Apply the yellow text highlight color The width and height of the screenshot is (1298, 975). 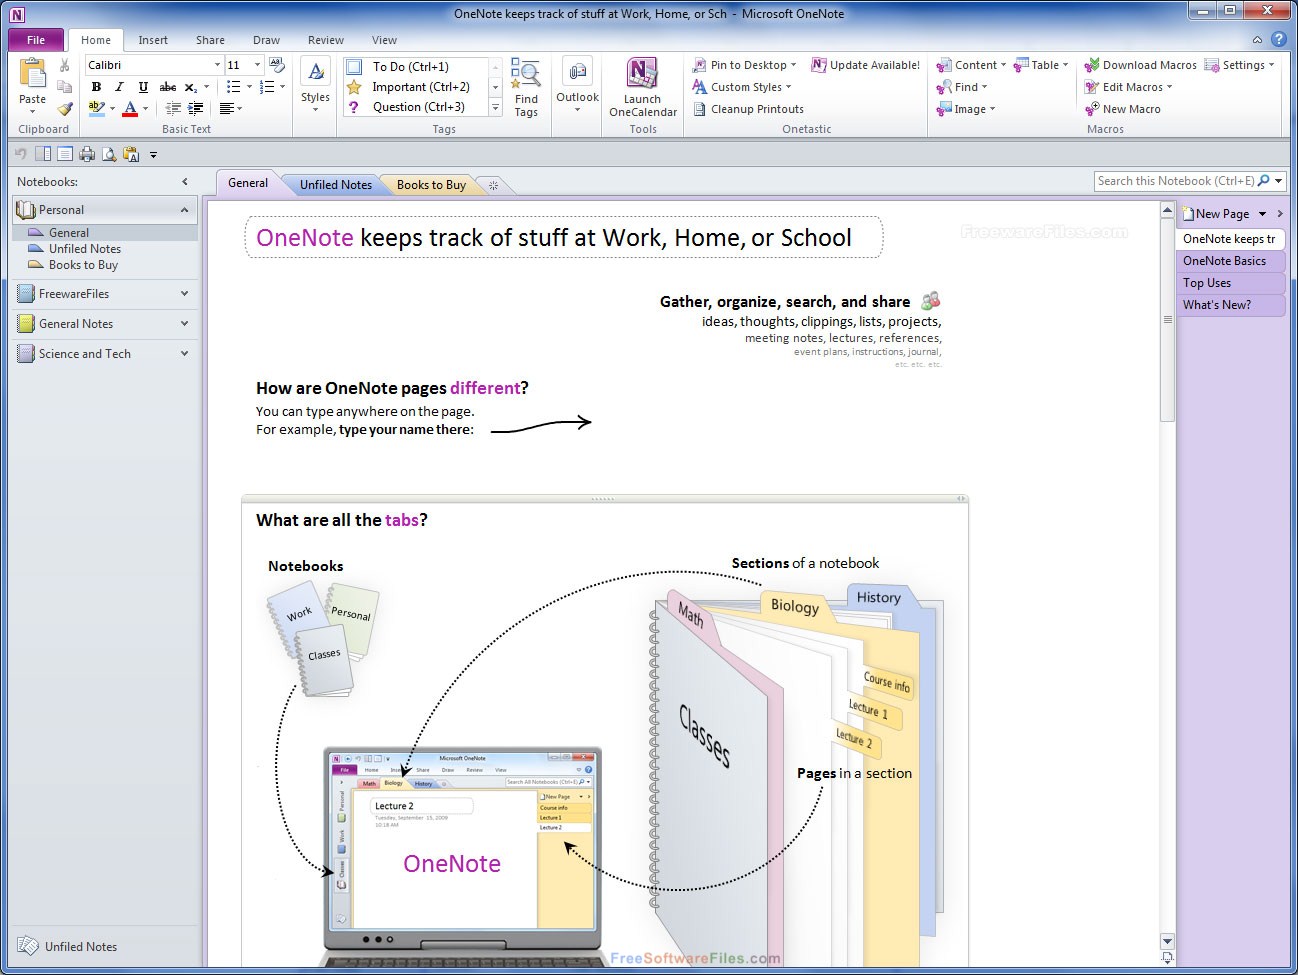(x=96, y=108)
